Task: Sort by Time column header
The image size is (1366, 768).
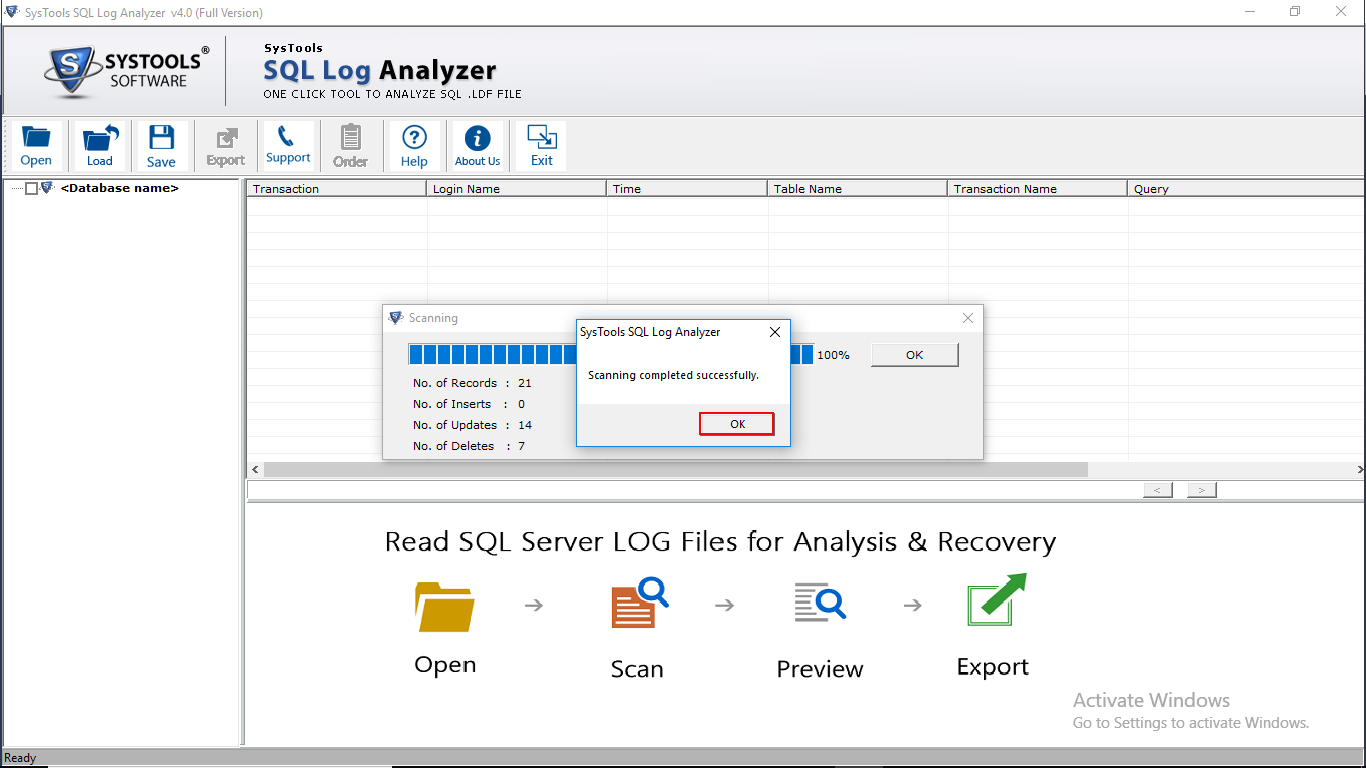Action: tap(687, 188)
